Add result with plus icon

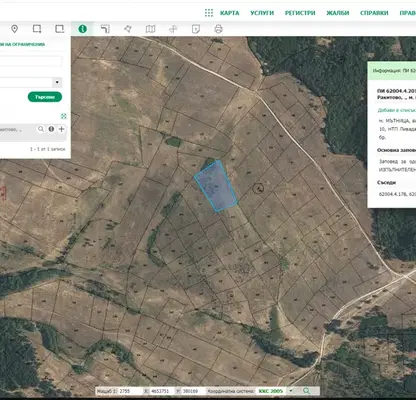[x=61, y=129]
